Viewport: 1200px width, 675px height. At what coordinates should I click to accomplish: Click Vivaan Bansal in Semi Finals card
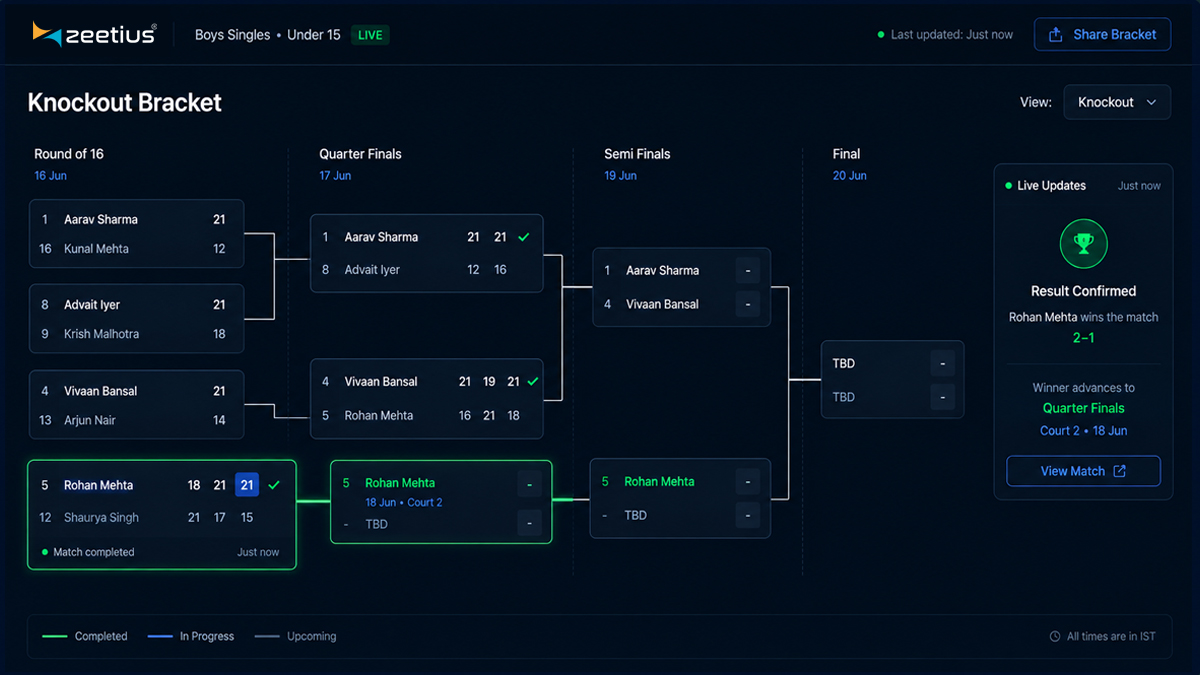click(663, 304)
